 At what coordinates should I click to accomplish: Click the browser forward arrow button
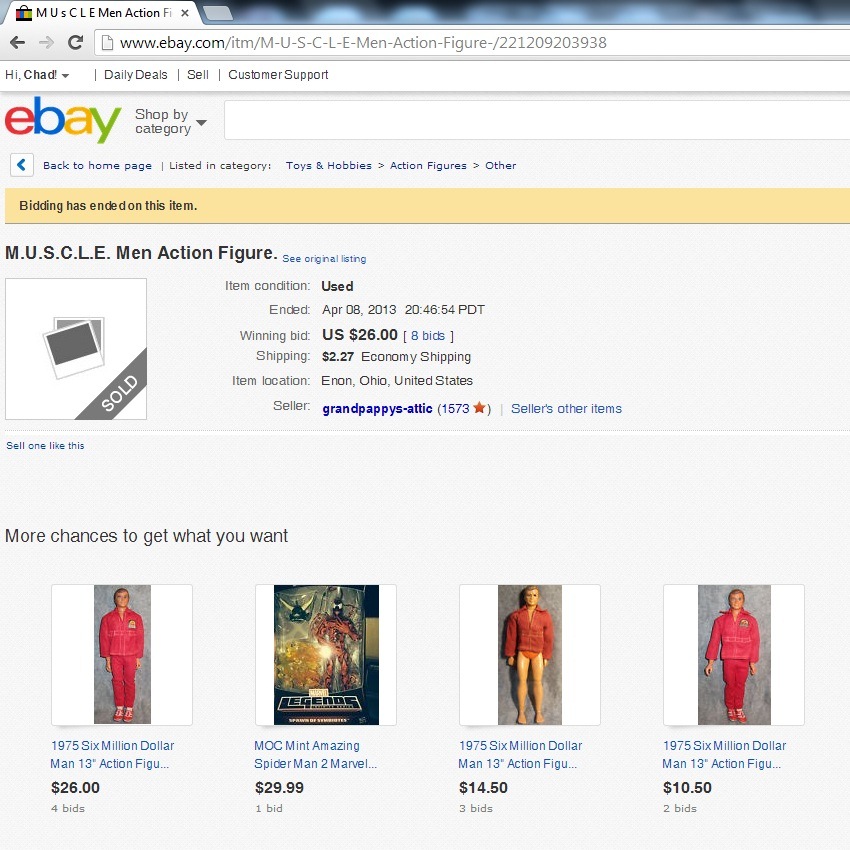tap(47, 42)
